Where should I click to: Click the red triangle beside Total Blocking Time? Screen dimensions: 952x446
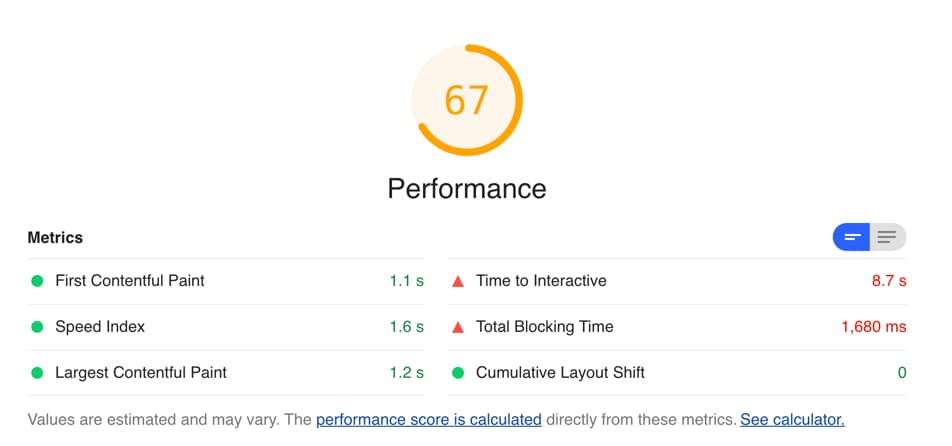click(x=458, y=327)
